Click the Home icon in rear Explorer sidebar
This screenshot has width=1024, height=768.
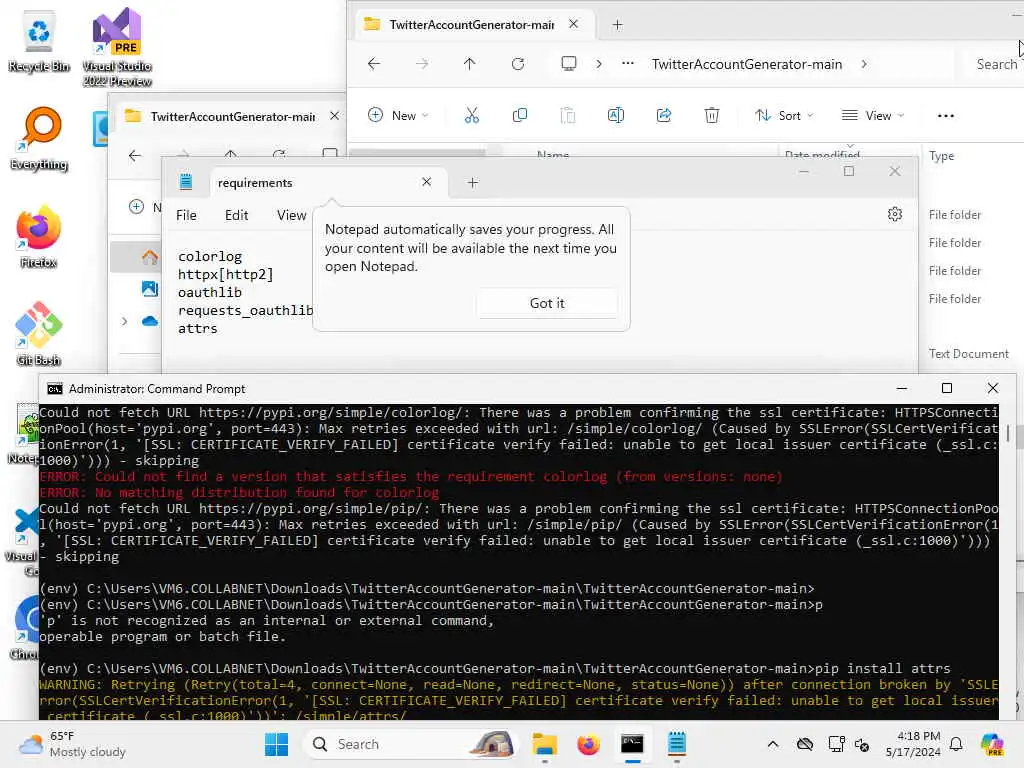tap(150, 257)
